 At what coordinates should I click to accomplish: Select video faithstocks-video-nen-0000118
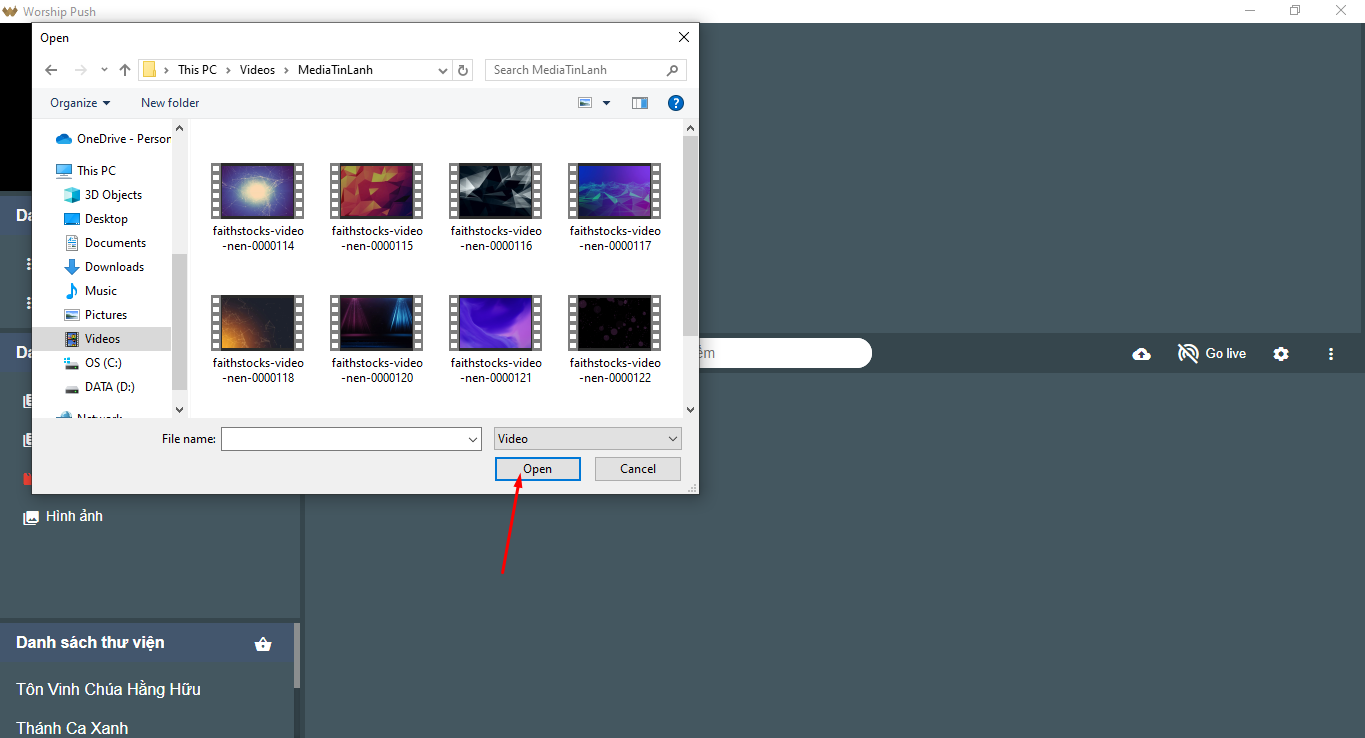(258, 340)
